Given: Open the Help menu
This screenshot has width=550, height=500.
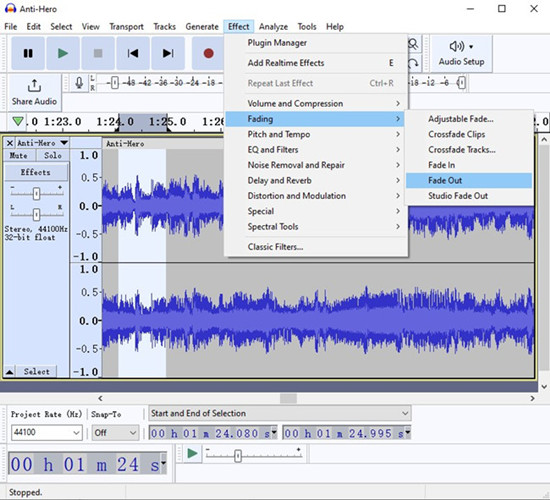Looking at the screenshot, I should [335, 27].
